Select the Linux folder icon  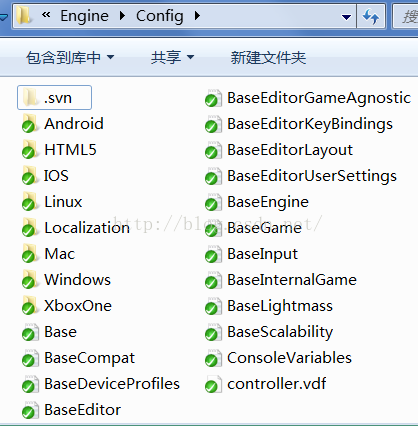30,202
